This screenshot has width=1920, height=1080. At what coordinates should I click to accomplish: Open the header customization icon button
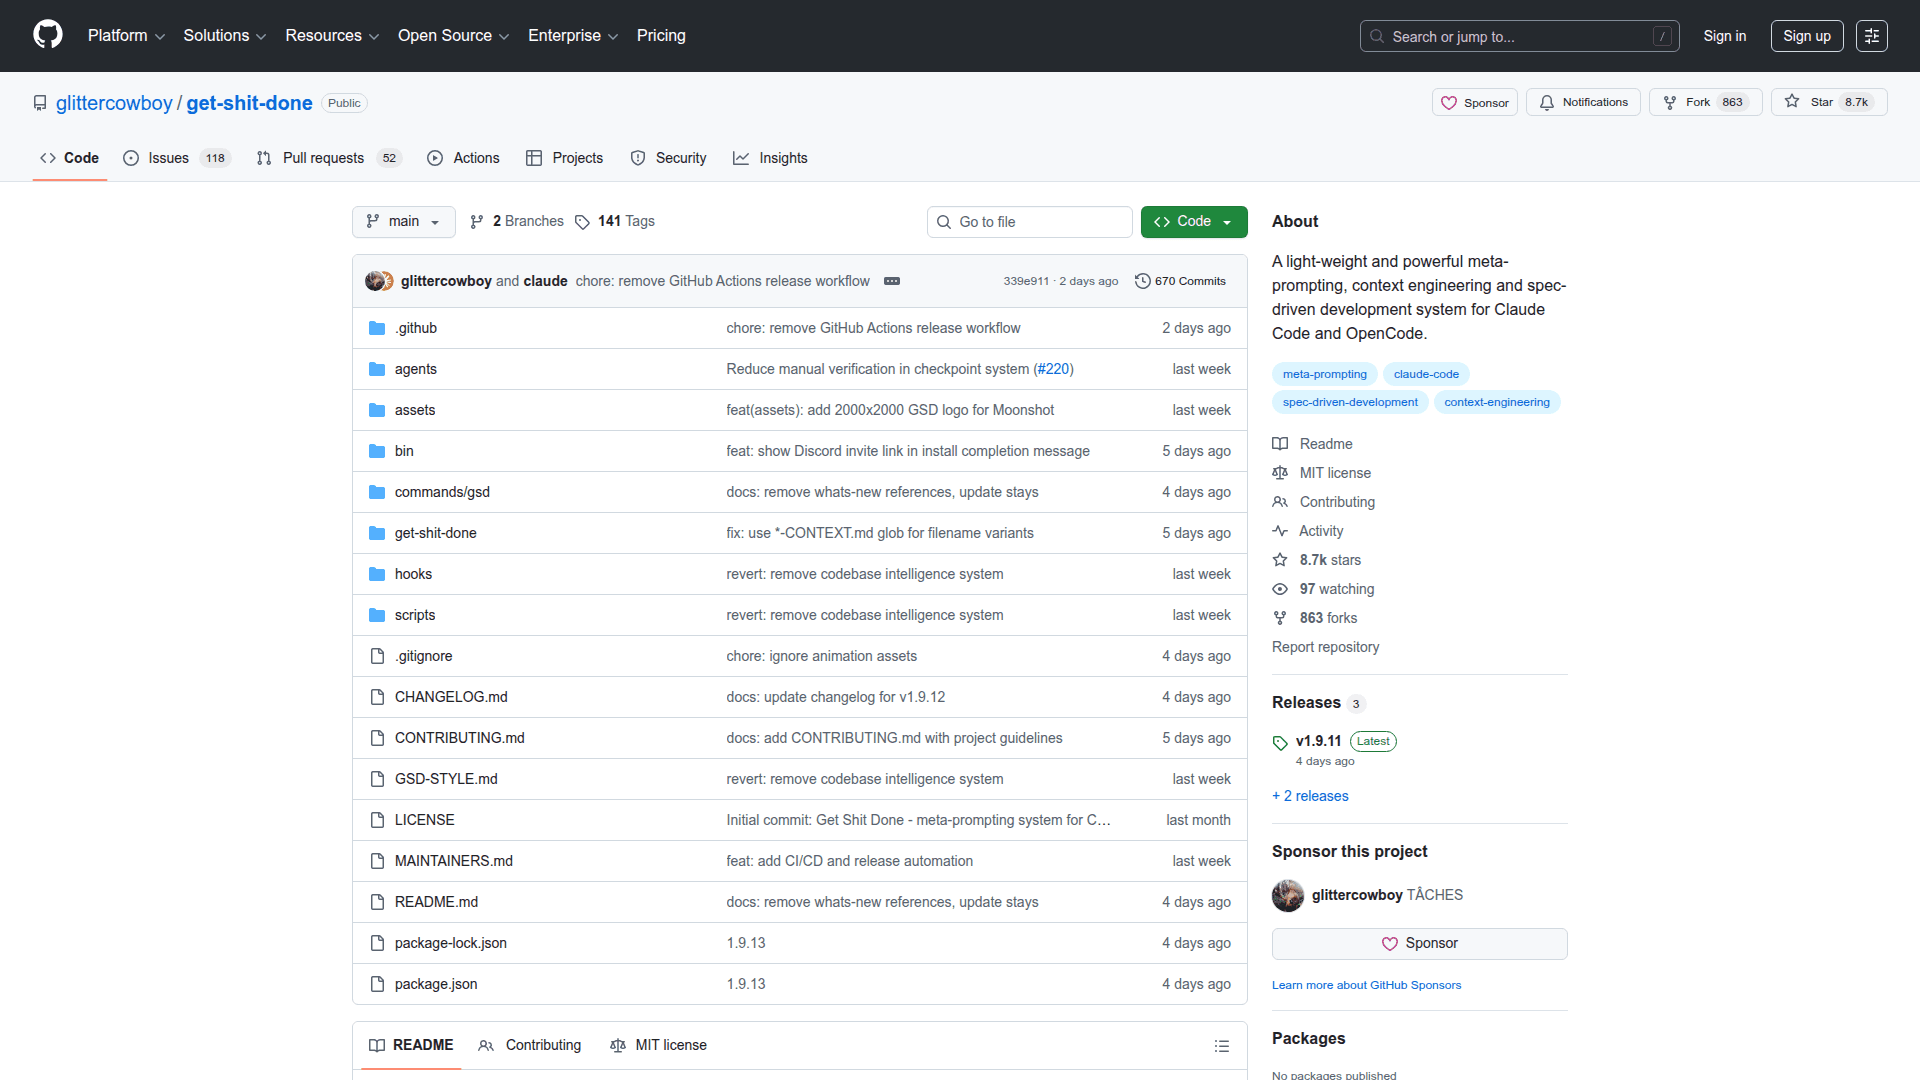click(1871, 36)
